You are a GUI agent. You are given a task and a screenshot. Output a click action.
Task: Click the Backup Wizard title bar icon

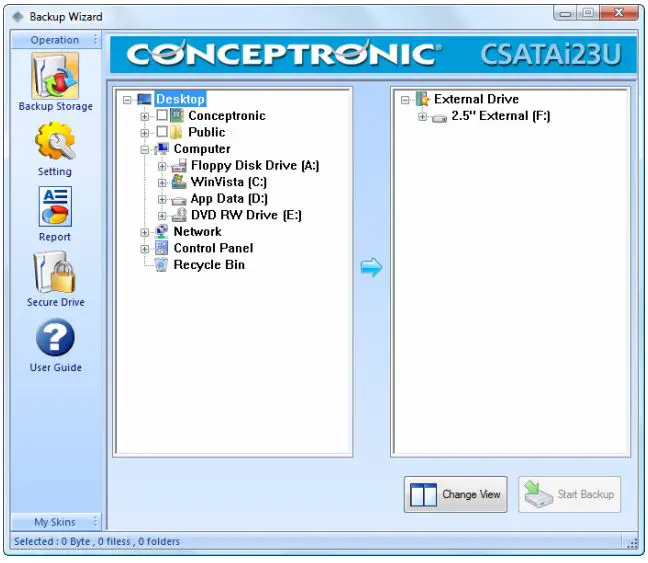(18, 17)
